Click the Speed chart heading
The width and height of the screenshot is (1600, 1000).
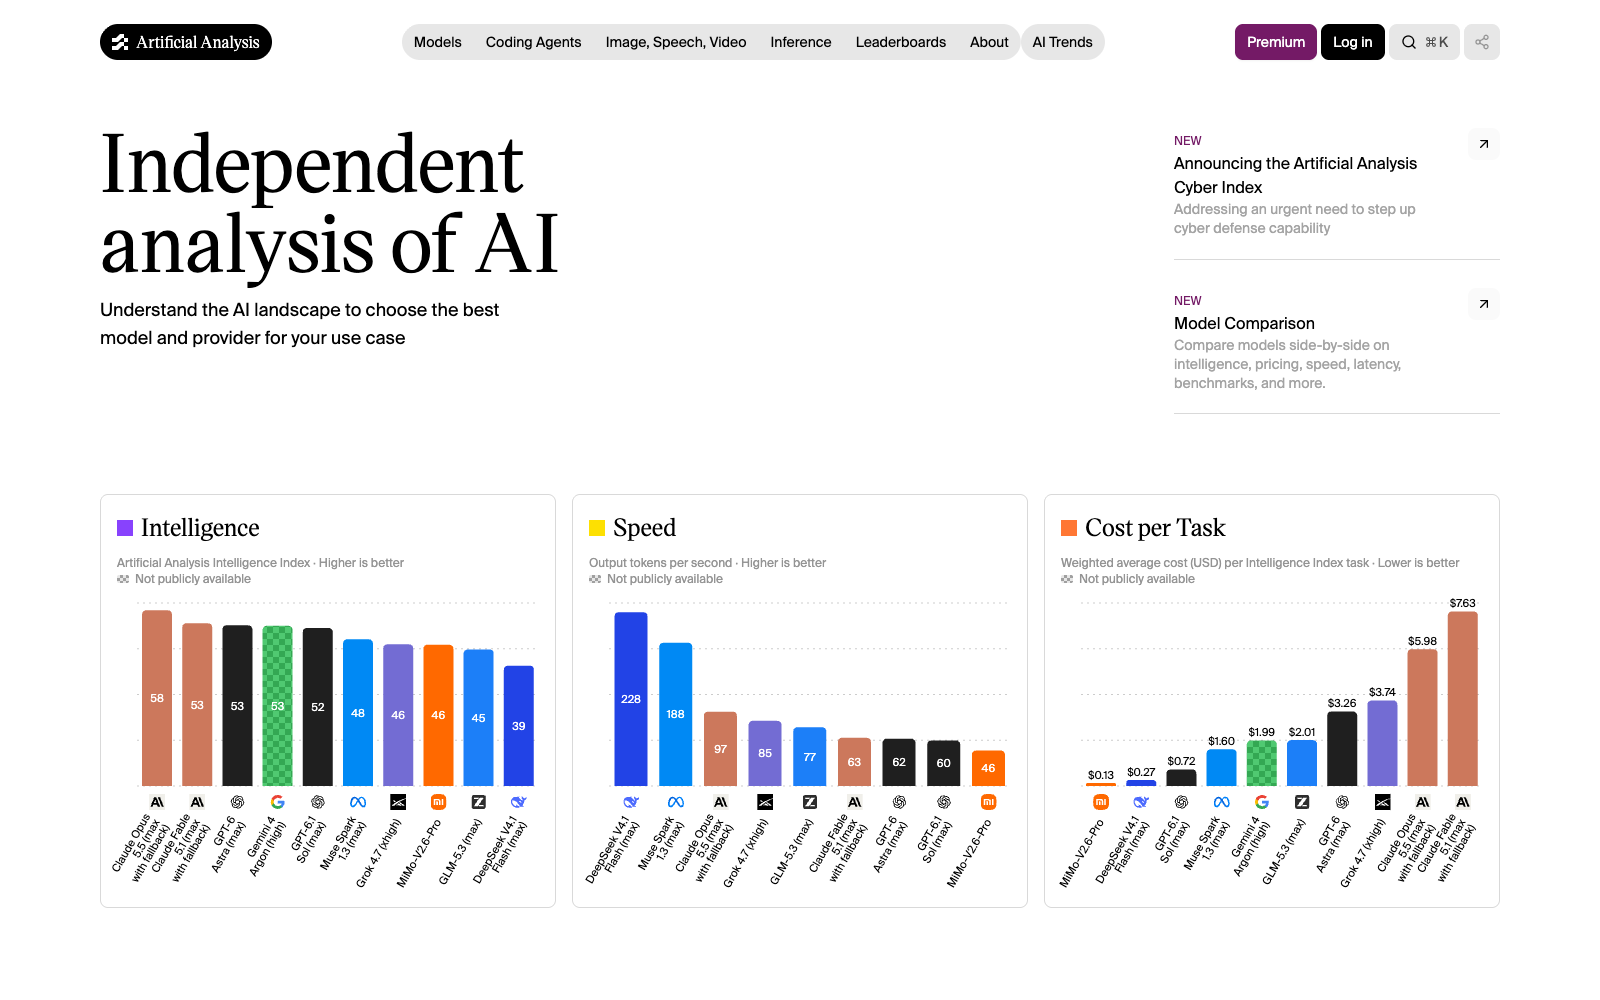[x=644, y=528]
